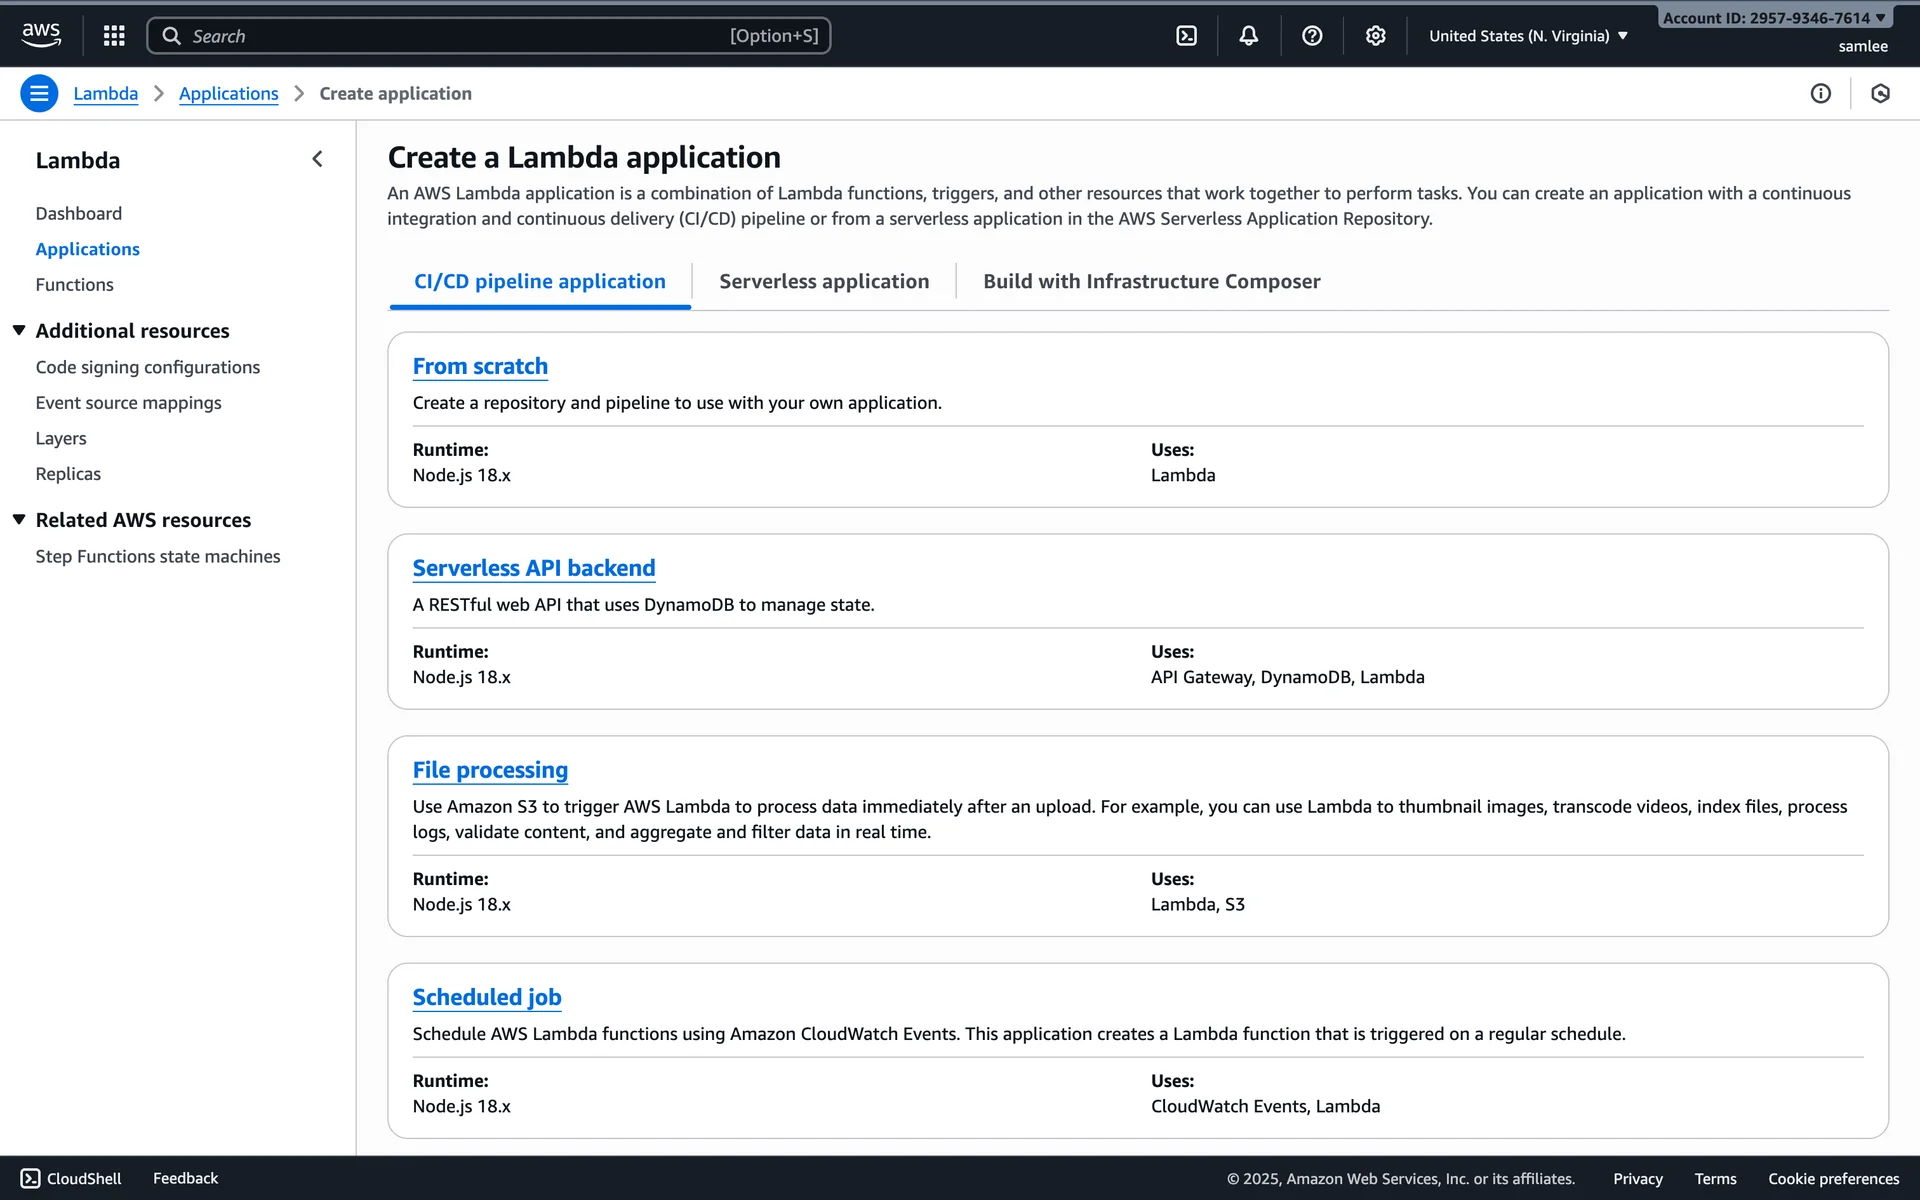Switch to the Serverless application tab
This screenshot has width=1920, height=1200.
tap(824, 282)
